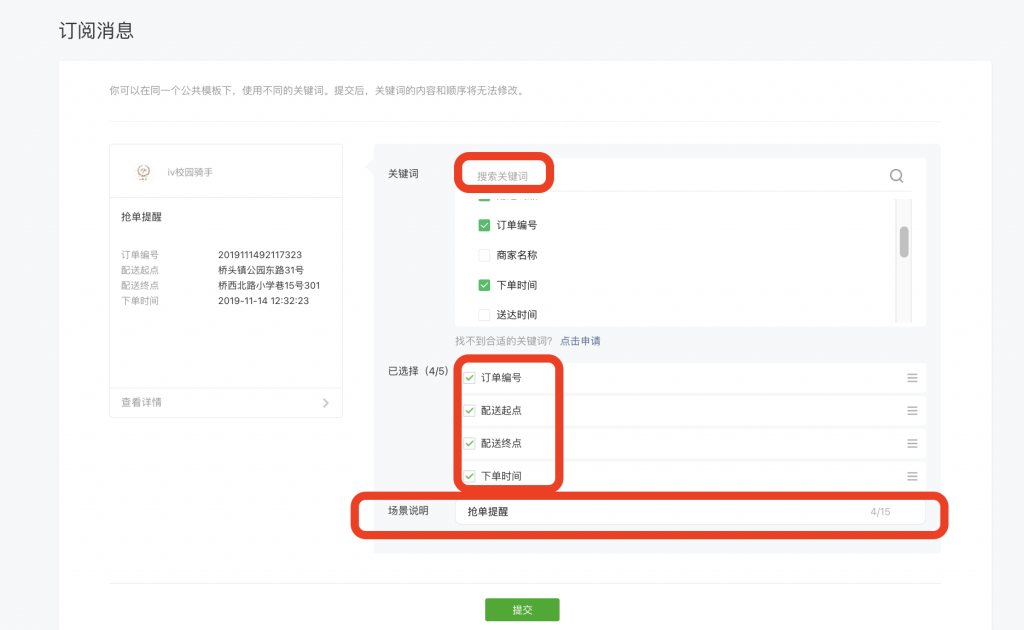Click drag handle icon for 配送起点 row
1024x630 pixels.
click(912, 411)
